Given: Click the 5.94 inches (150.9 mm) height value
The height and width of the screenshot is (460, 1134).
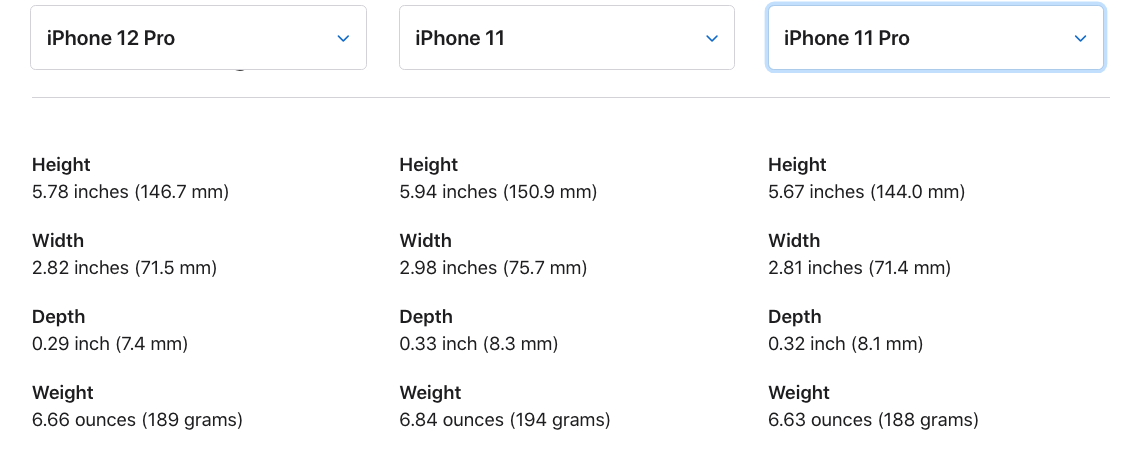Looking at the screenshot, I should click(498, 192).
